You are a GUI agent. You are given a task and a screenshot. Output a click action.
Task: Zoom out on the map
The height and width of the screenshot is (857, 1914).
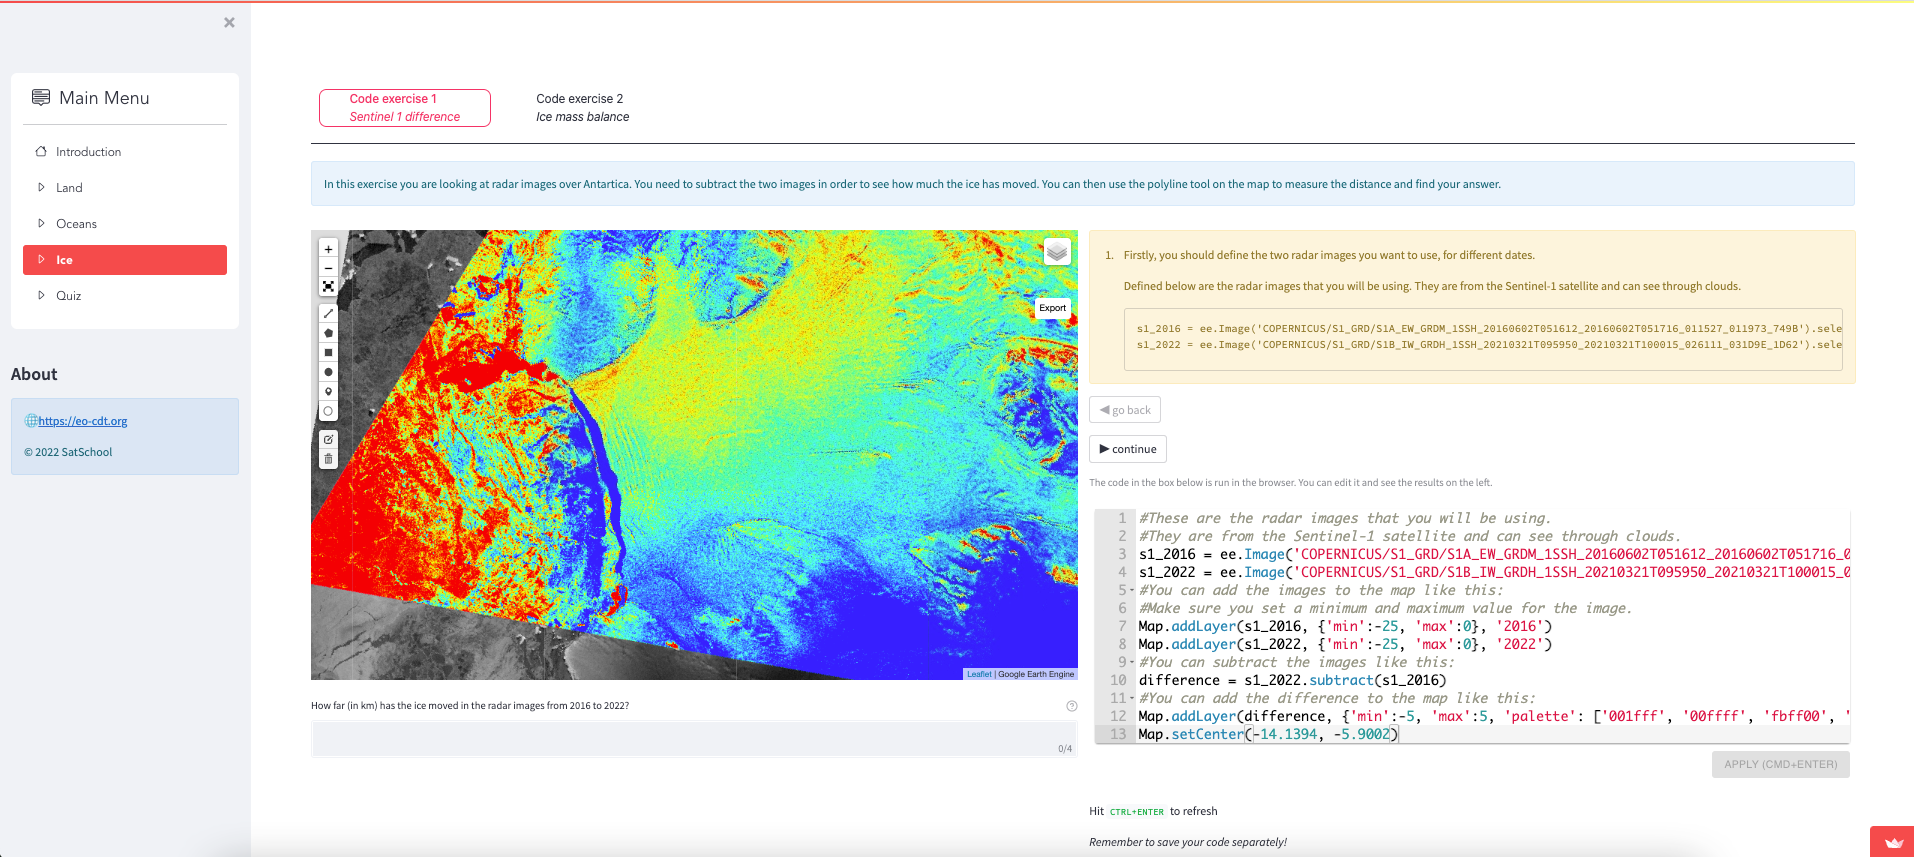pos(328,268)
